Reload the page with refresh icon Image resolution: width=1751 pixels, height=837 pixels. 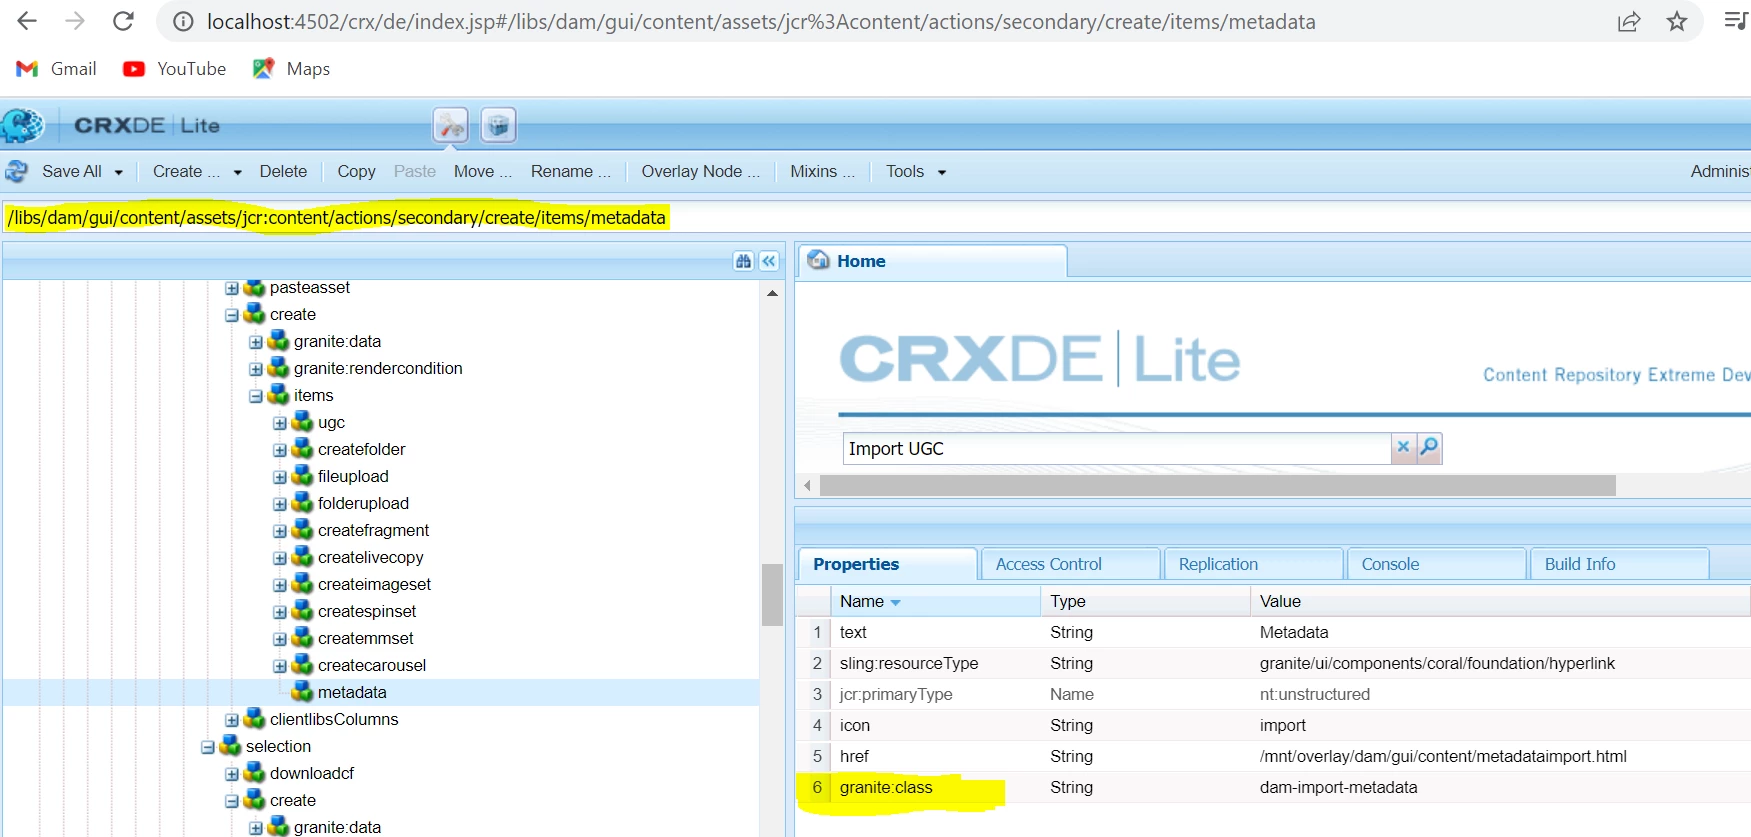click(123, 21)
